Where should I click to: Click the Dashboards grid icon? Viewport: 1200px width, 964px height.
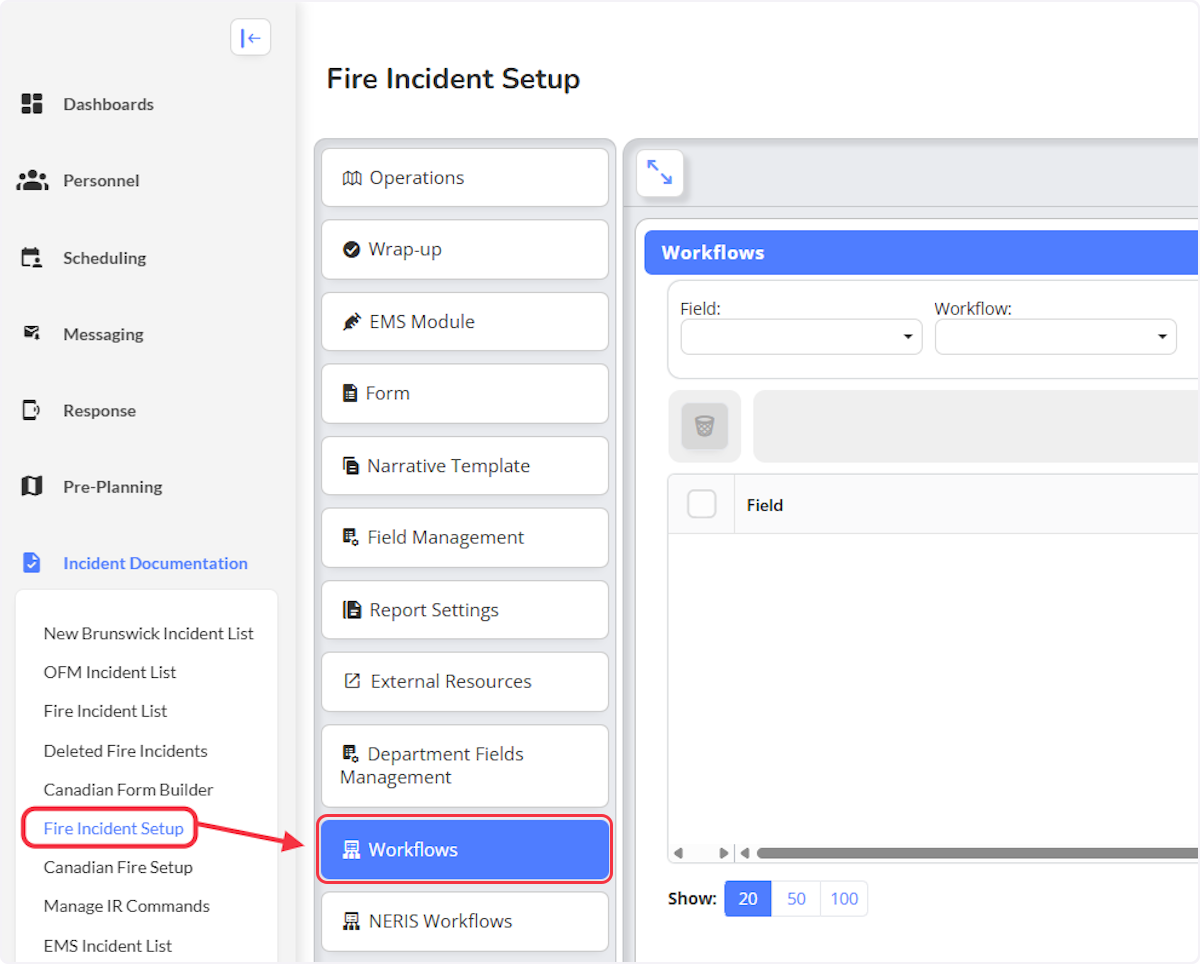32,103
